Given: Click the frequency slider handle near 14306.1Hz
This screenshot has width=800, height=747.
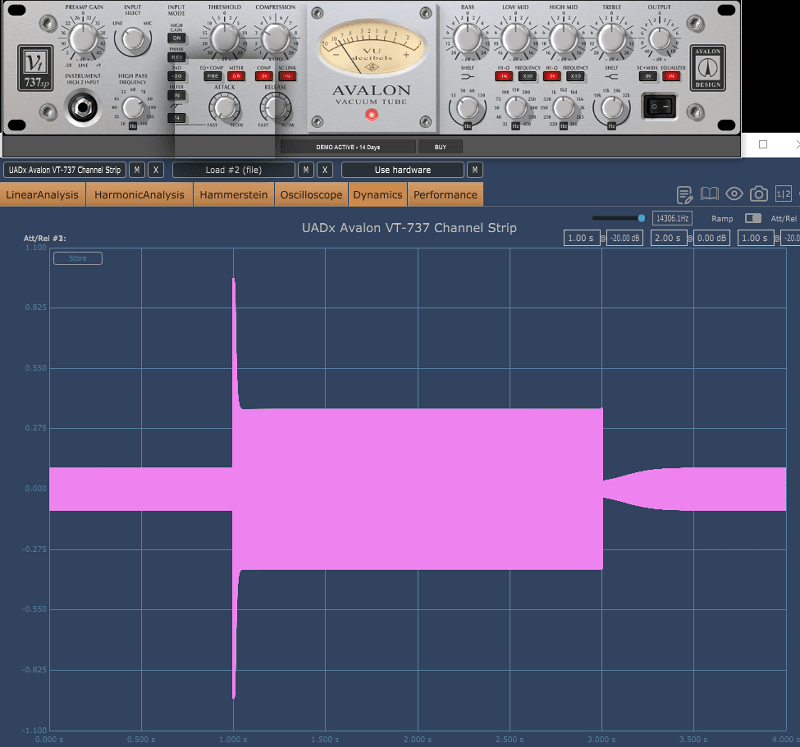Looking at the screenshot, I should pos(641,218).
